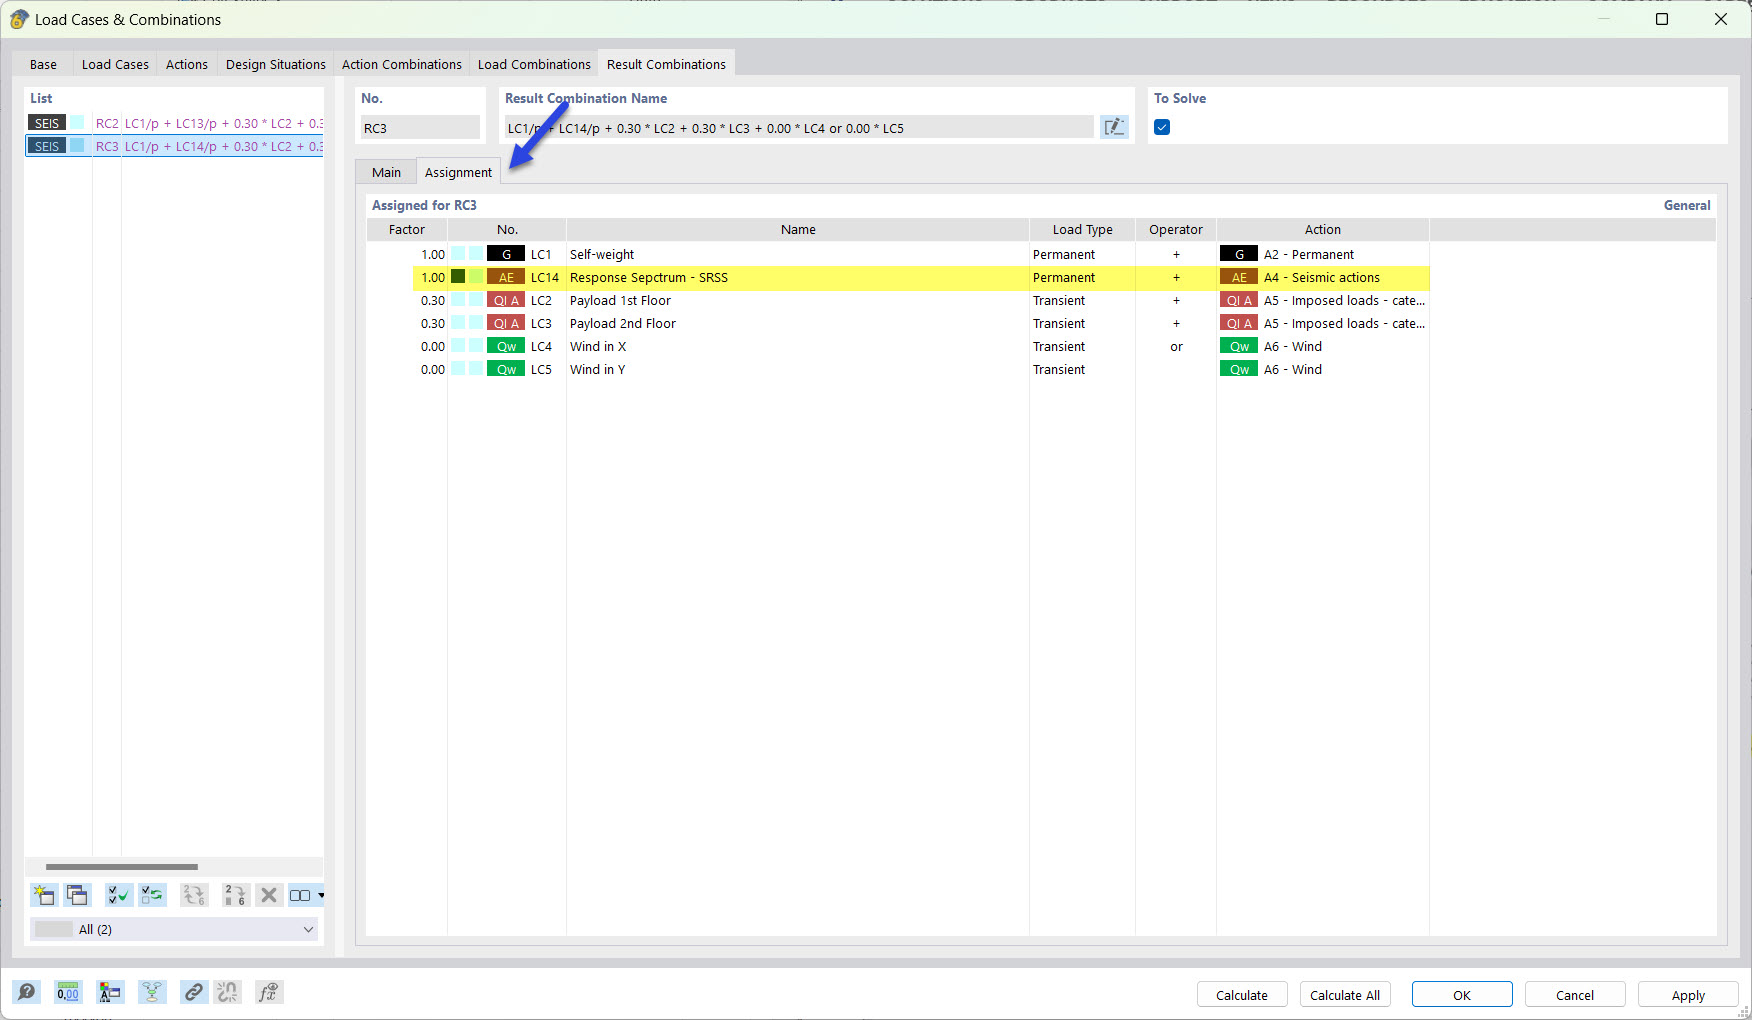Click the Operator column header
The height and width of the screenshot is (1020, 1752).
[1176, 229]
